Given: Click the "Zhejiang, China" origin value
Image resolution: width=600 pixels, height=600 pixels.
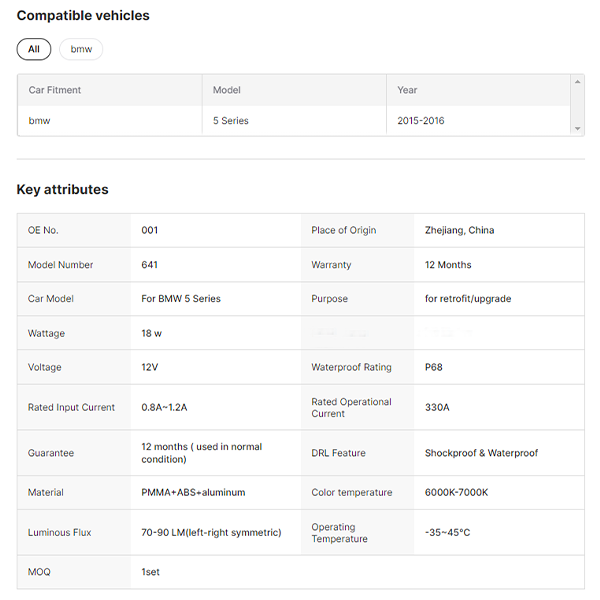Looking at the screenshot, I should click(x=459, y=230).
